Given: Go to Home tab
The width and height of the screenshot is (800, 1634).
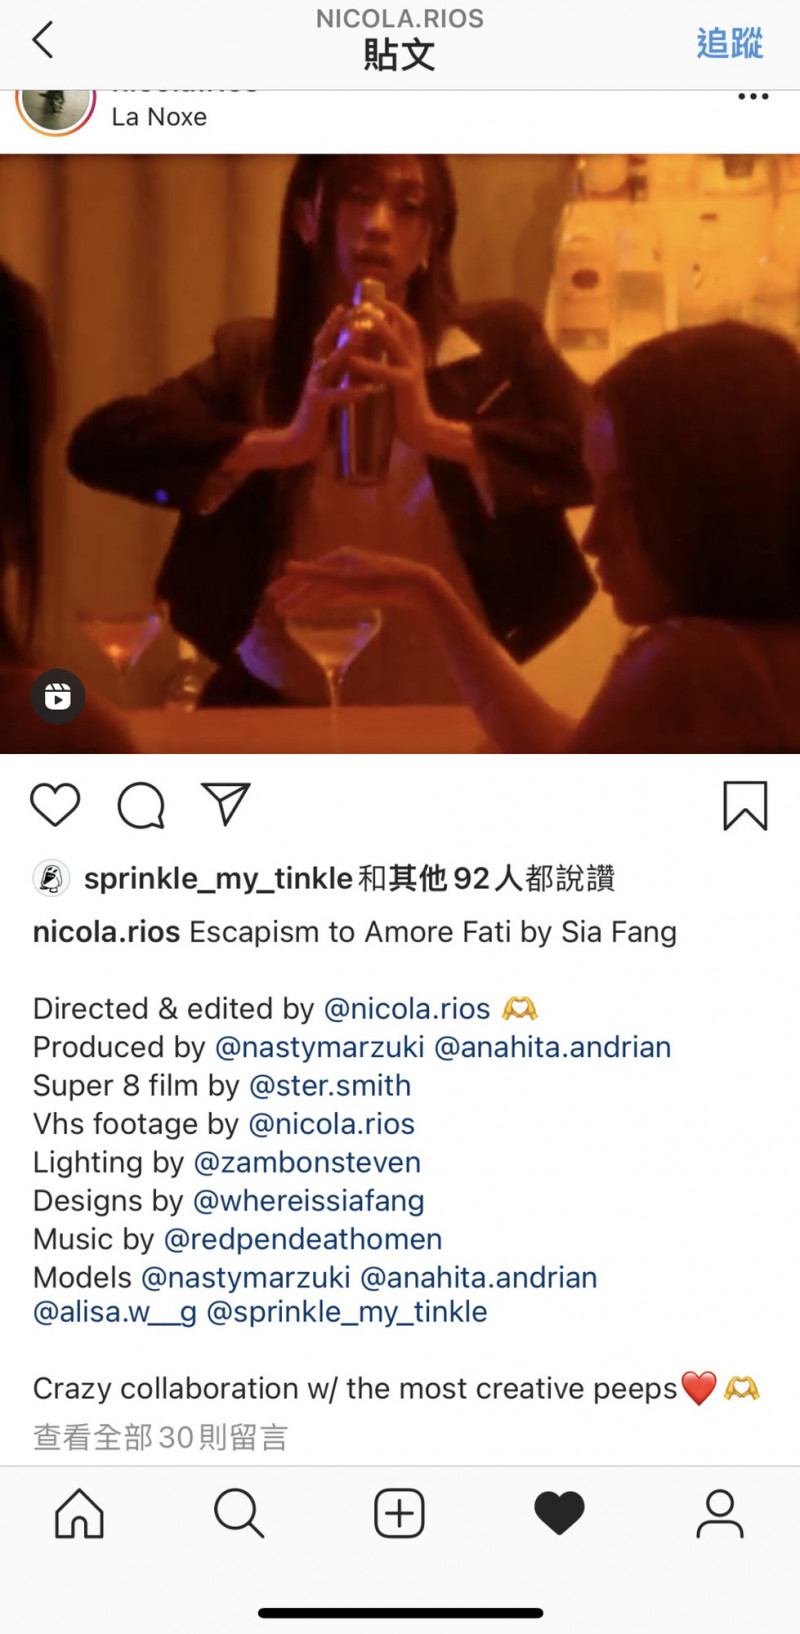Looking at the screenshot, I should pos(79,1513).
